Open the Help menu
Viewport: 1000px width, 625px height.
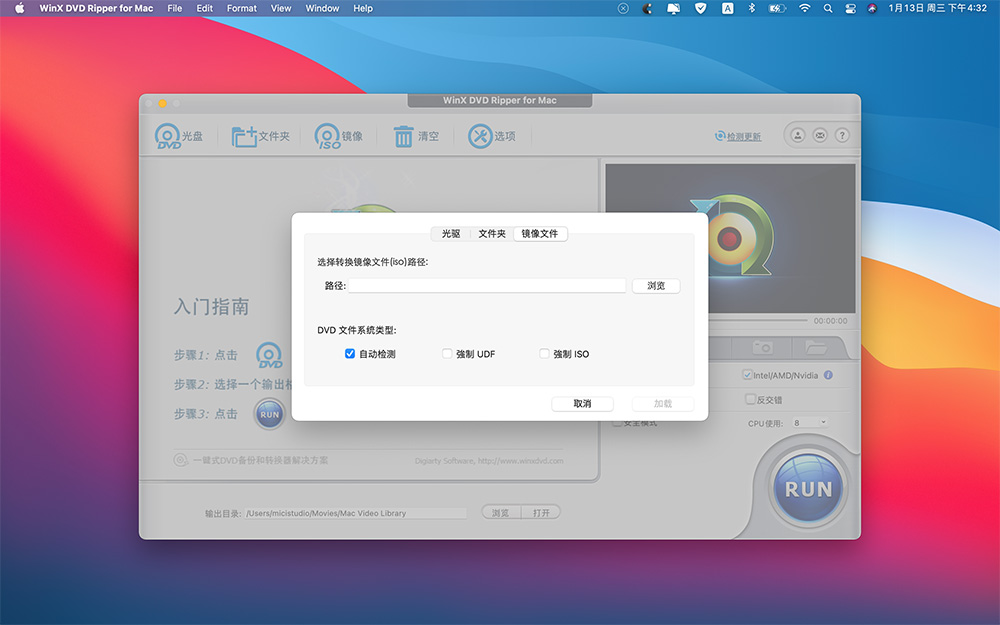(x=363, y=8)
